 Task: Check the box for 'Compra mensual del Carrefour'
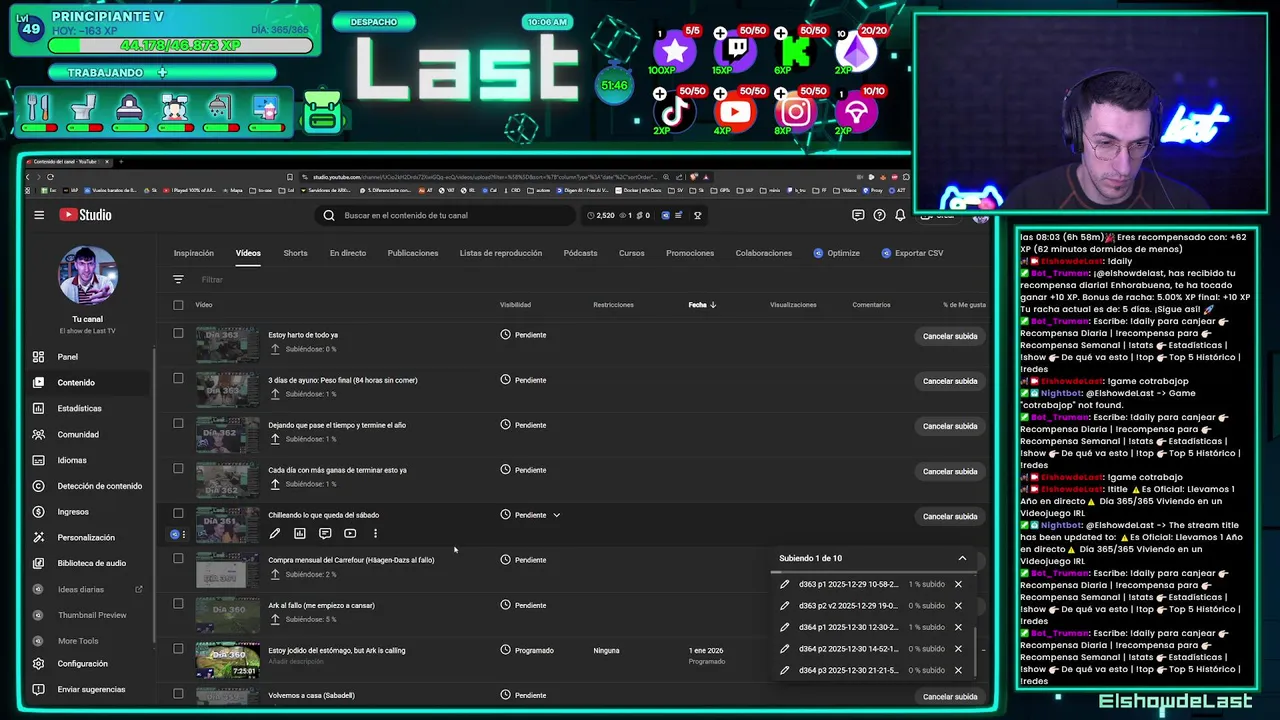tap(178, 558)
